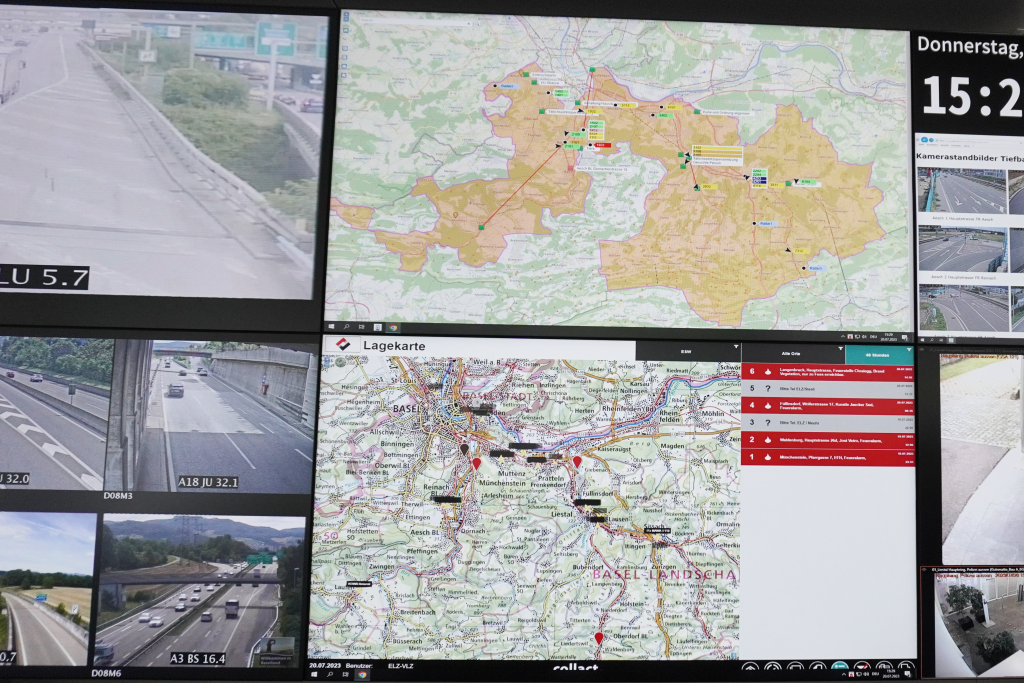Expand the Alle Orte location dropdown
Image resolution: width=1024 pixels, height=683 pixels.
[791, 353]
